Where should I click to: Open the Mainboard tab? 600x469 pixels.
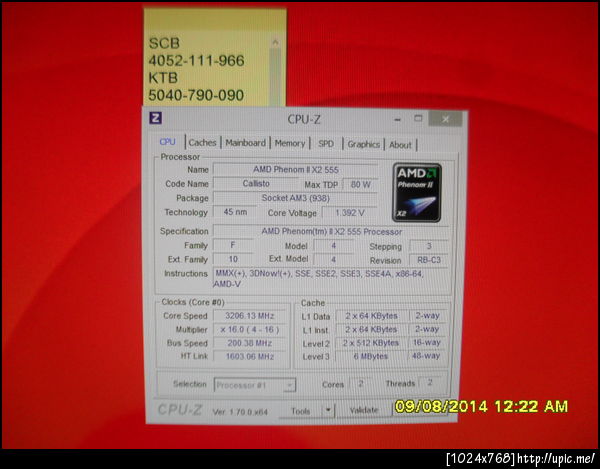tap(245, 143)
